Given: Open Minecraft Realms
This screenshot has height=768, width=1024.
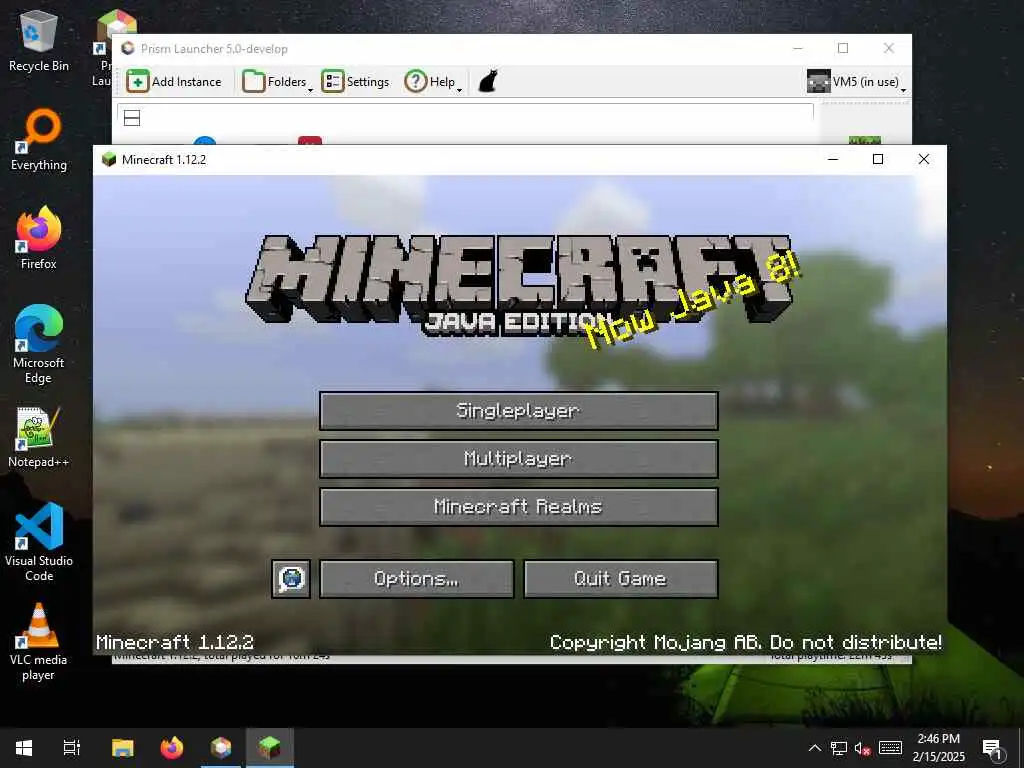Looking at the screenshot, I should point(519,507).
